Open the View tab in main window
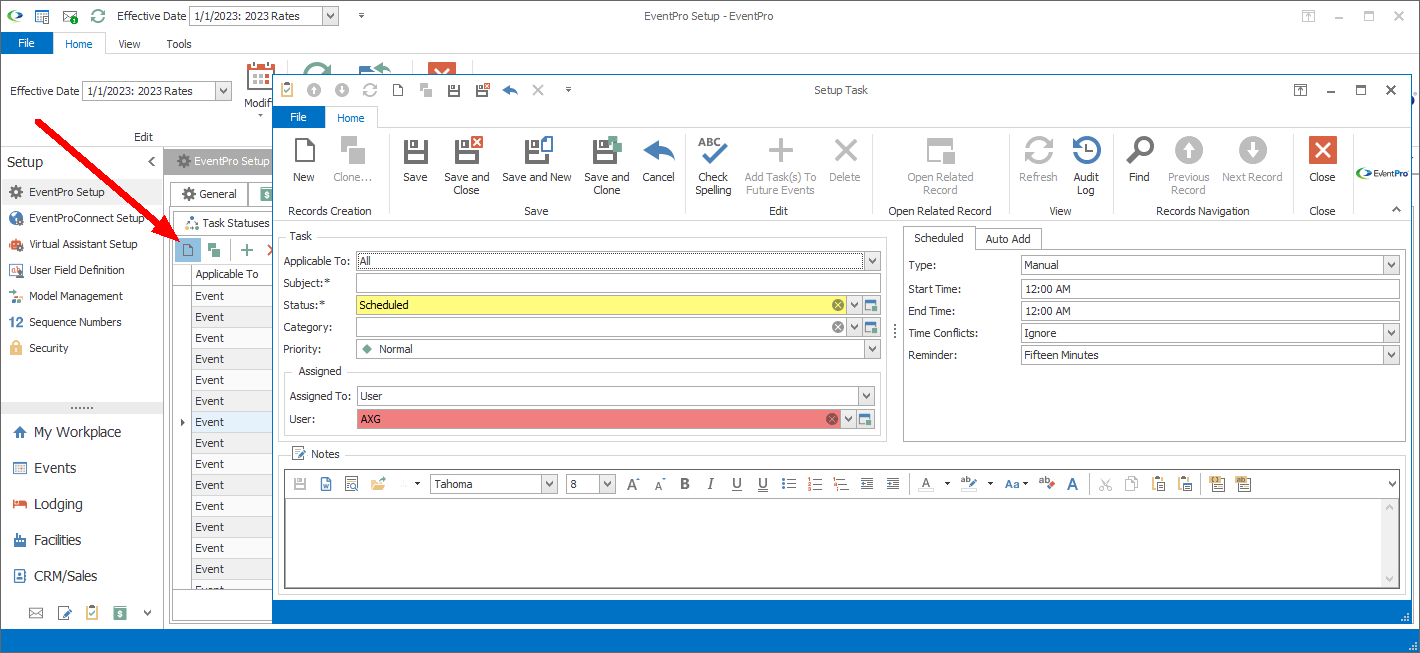Image resolution: width=1420 pixels, height=653 pixels. (129, 44)
